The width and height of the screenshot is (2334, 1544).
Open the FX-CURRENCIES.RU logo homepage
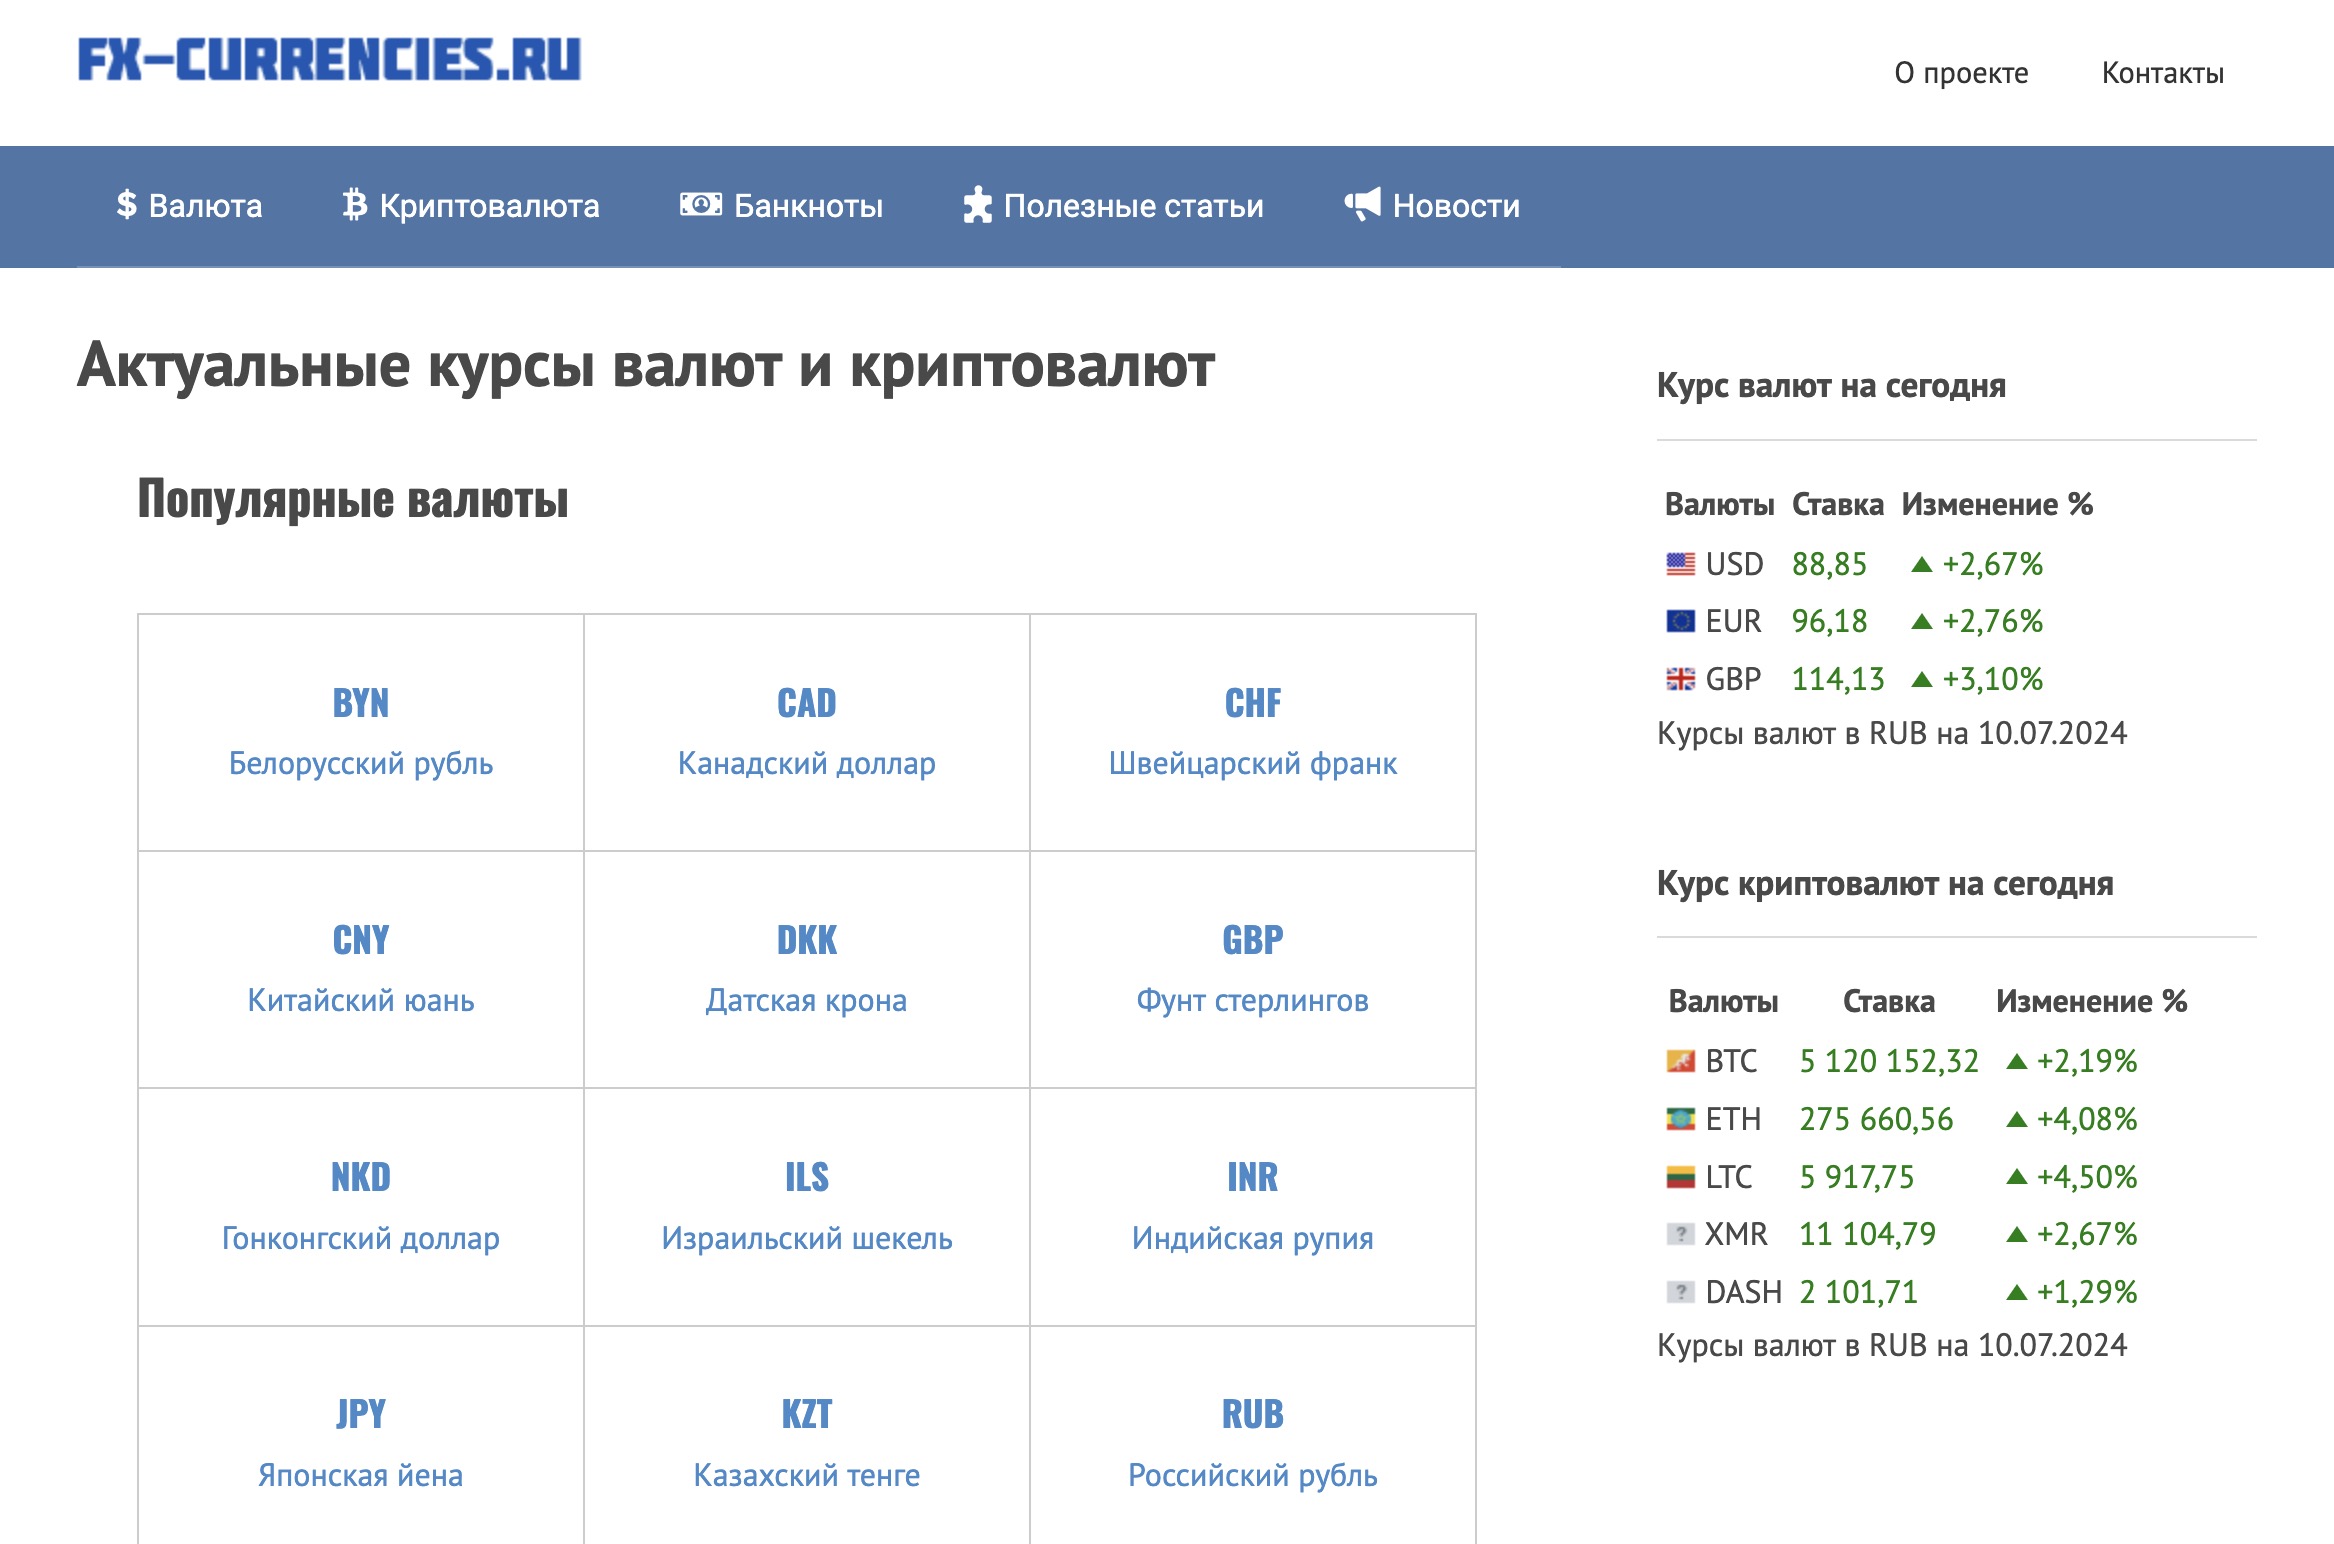329,59
